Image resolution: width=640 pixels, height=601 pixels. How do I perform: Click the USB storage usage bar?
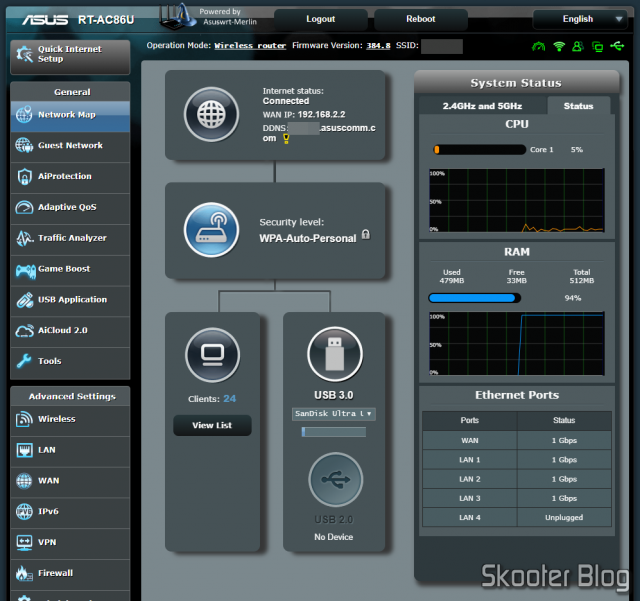[x=333, y=432]
